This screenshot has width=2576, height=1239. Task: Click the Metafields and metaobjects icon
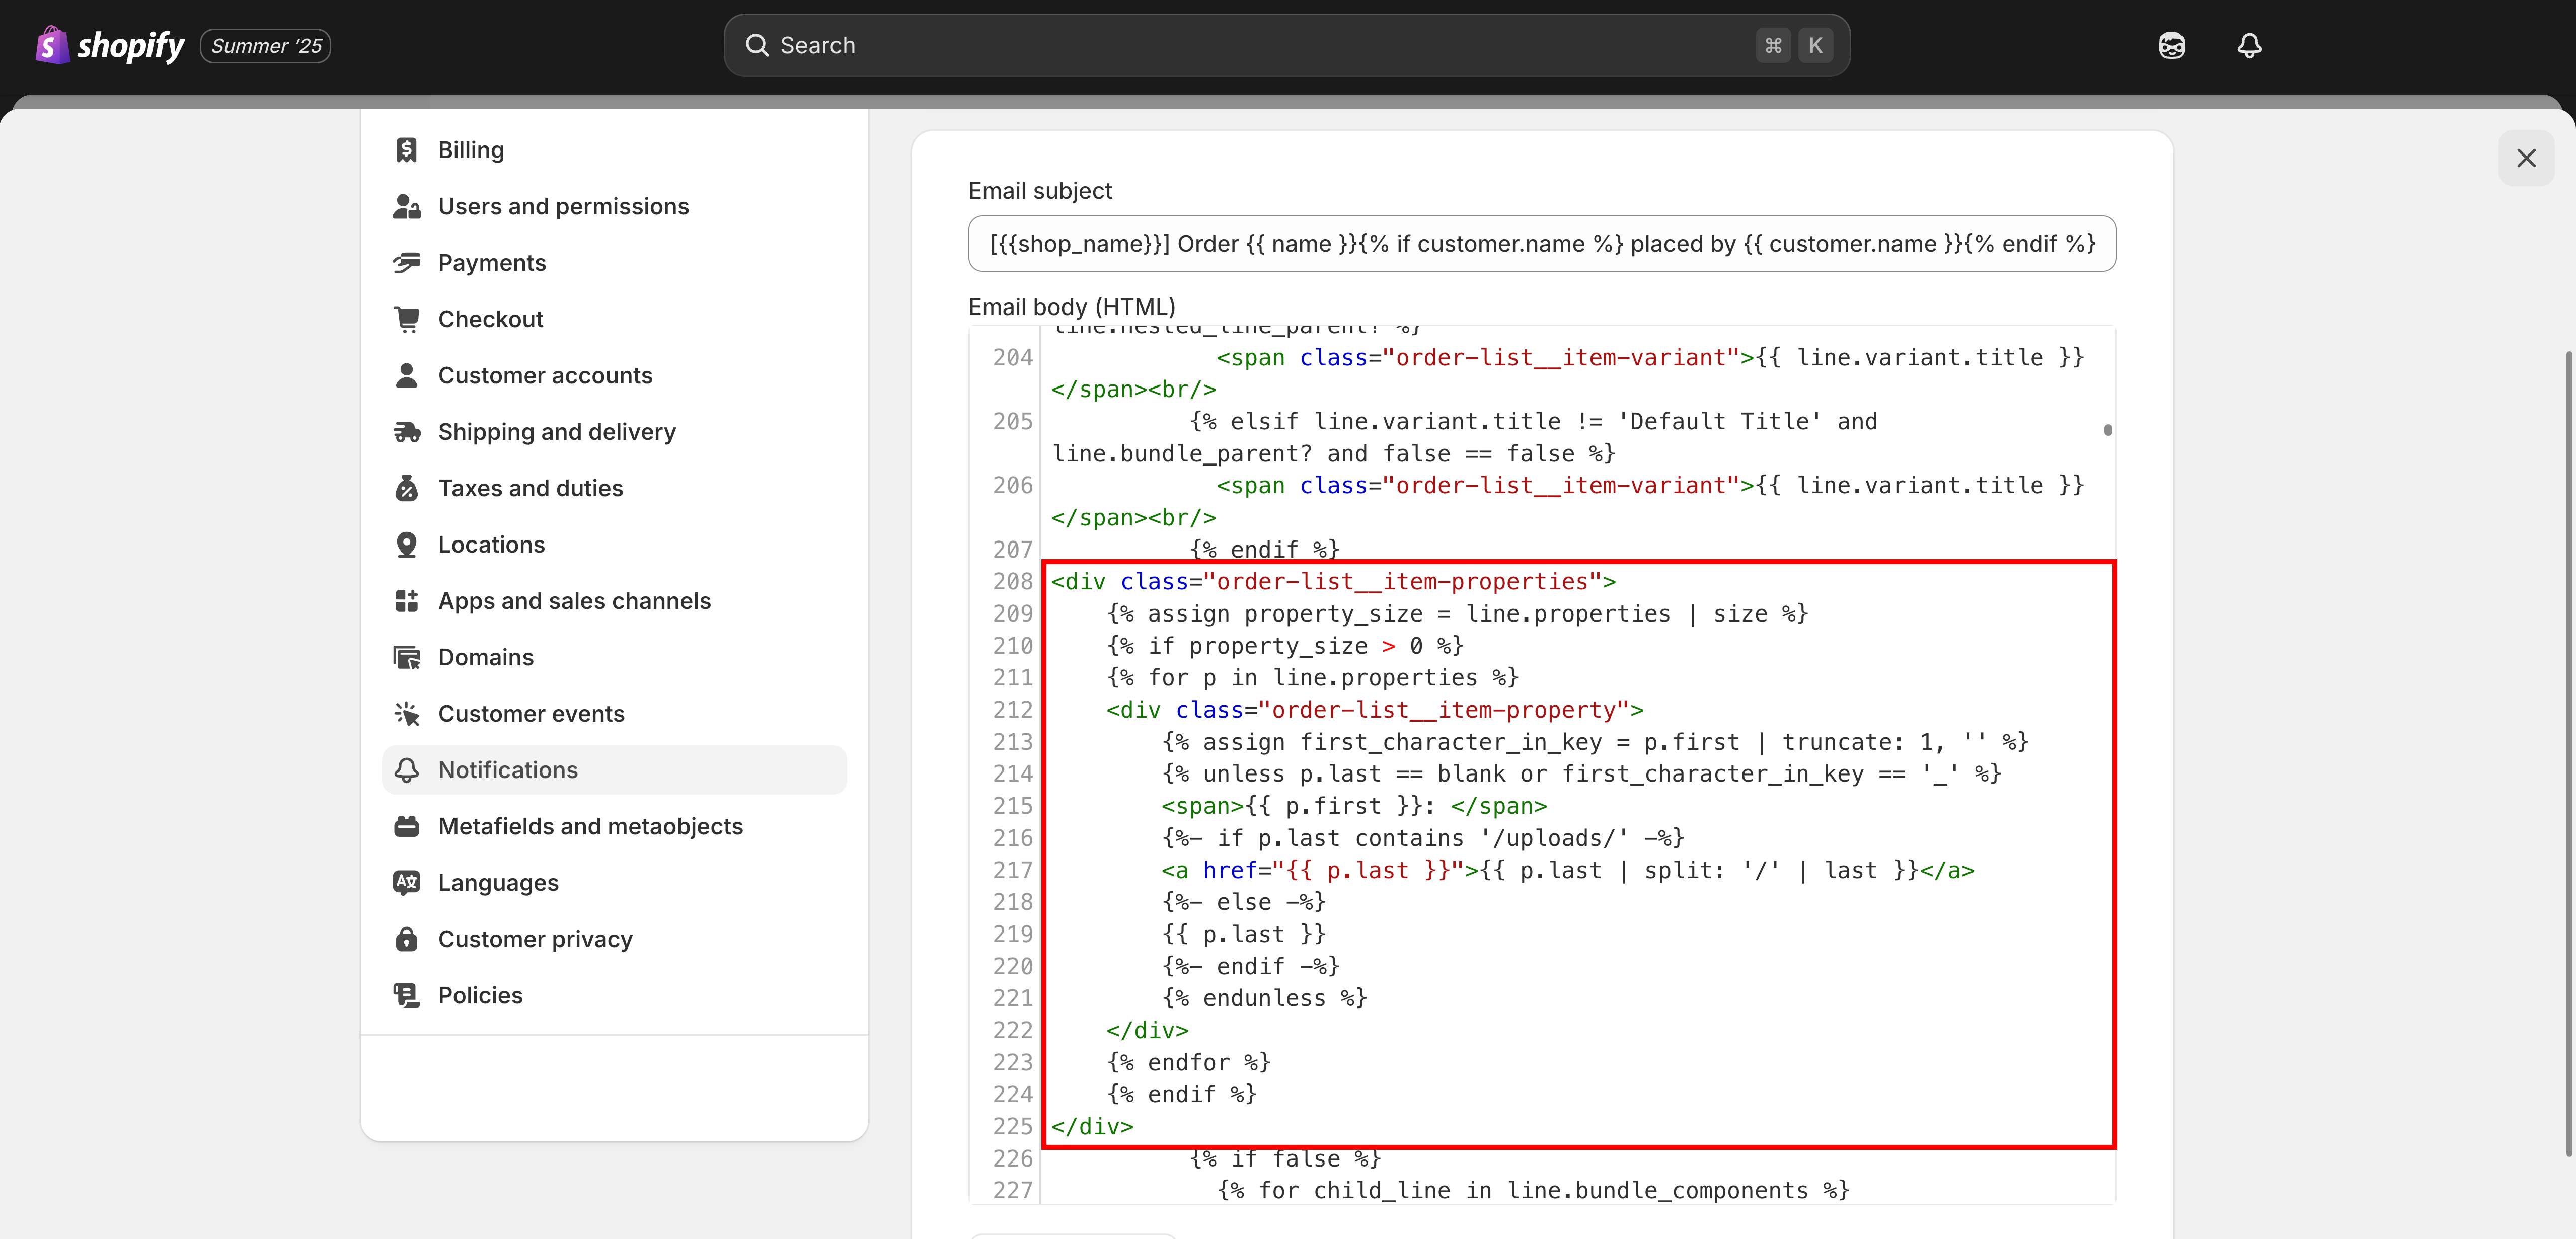[x=406, y=826]
